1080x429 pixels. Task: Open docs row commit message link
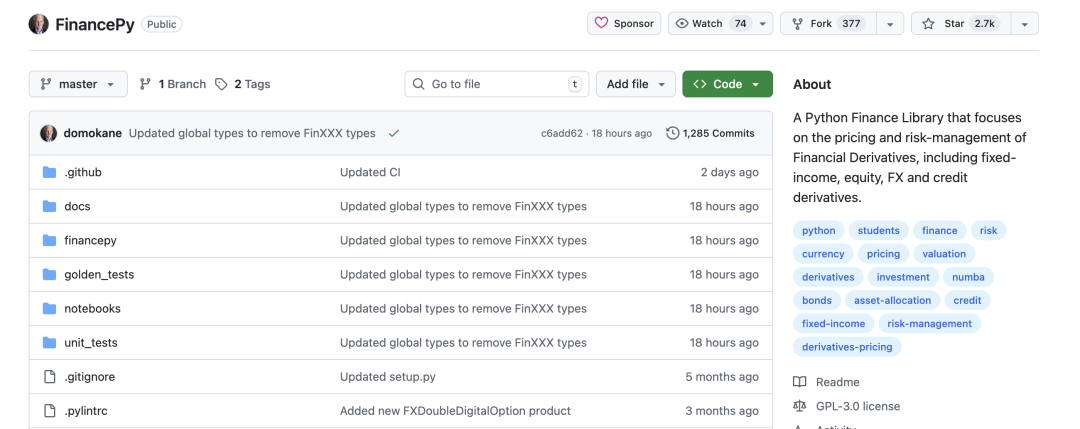click(464, 206)
